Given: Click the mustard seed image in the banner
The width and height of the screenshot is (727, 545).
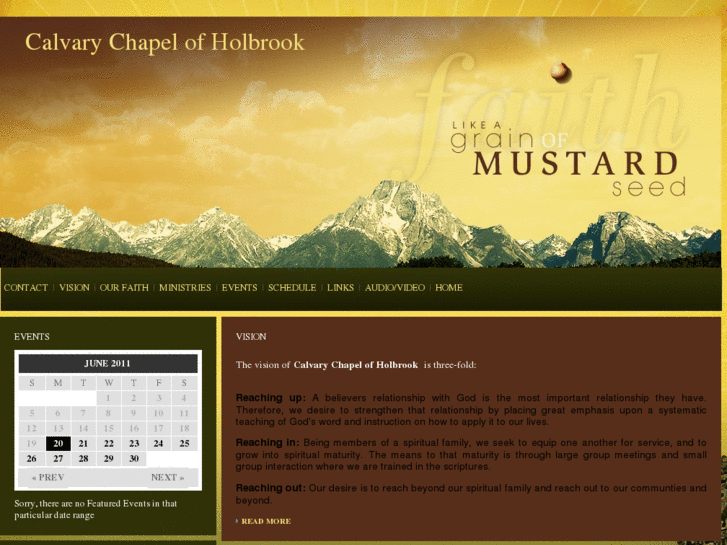Looking at the screenshot, I should coord(561,72).
